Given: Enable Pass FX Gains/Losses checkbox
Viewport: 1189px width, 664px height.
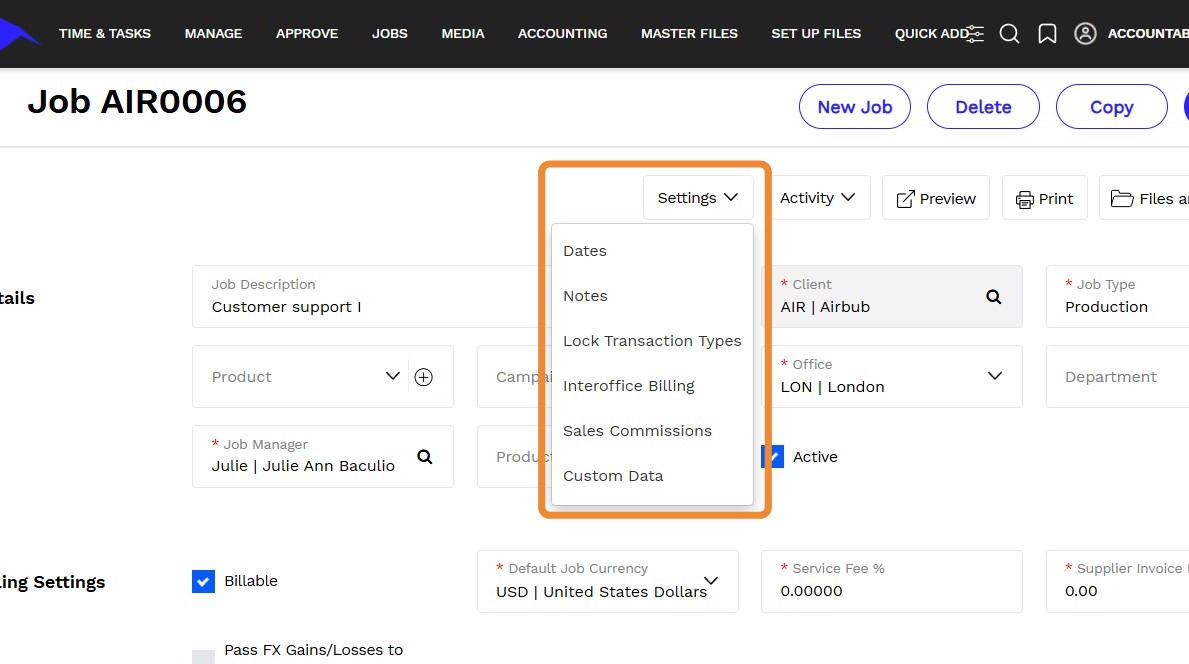Looking at the screenshot, I should pyautogui.click(x=203, y=656).
